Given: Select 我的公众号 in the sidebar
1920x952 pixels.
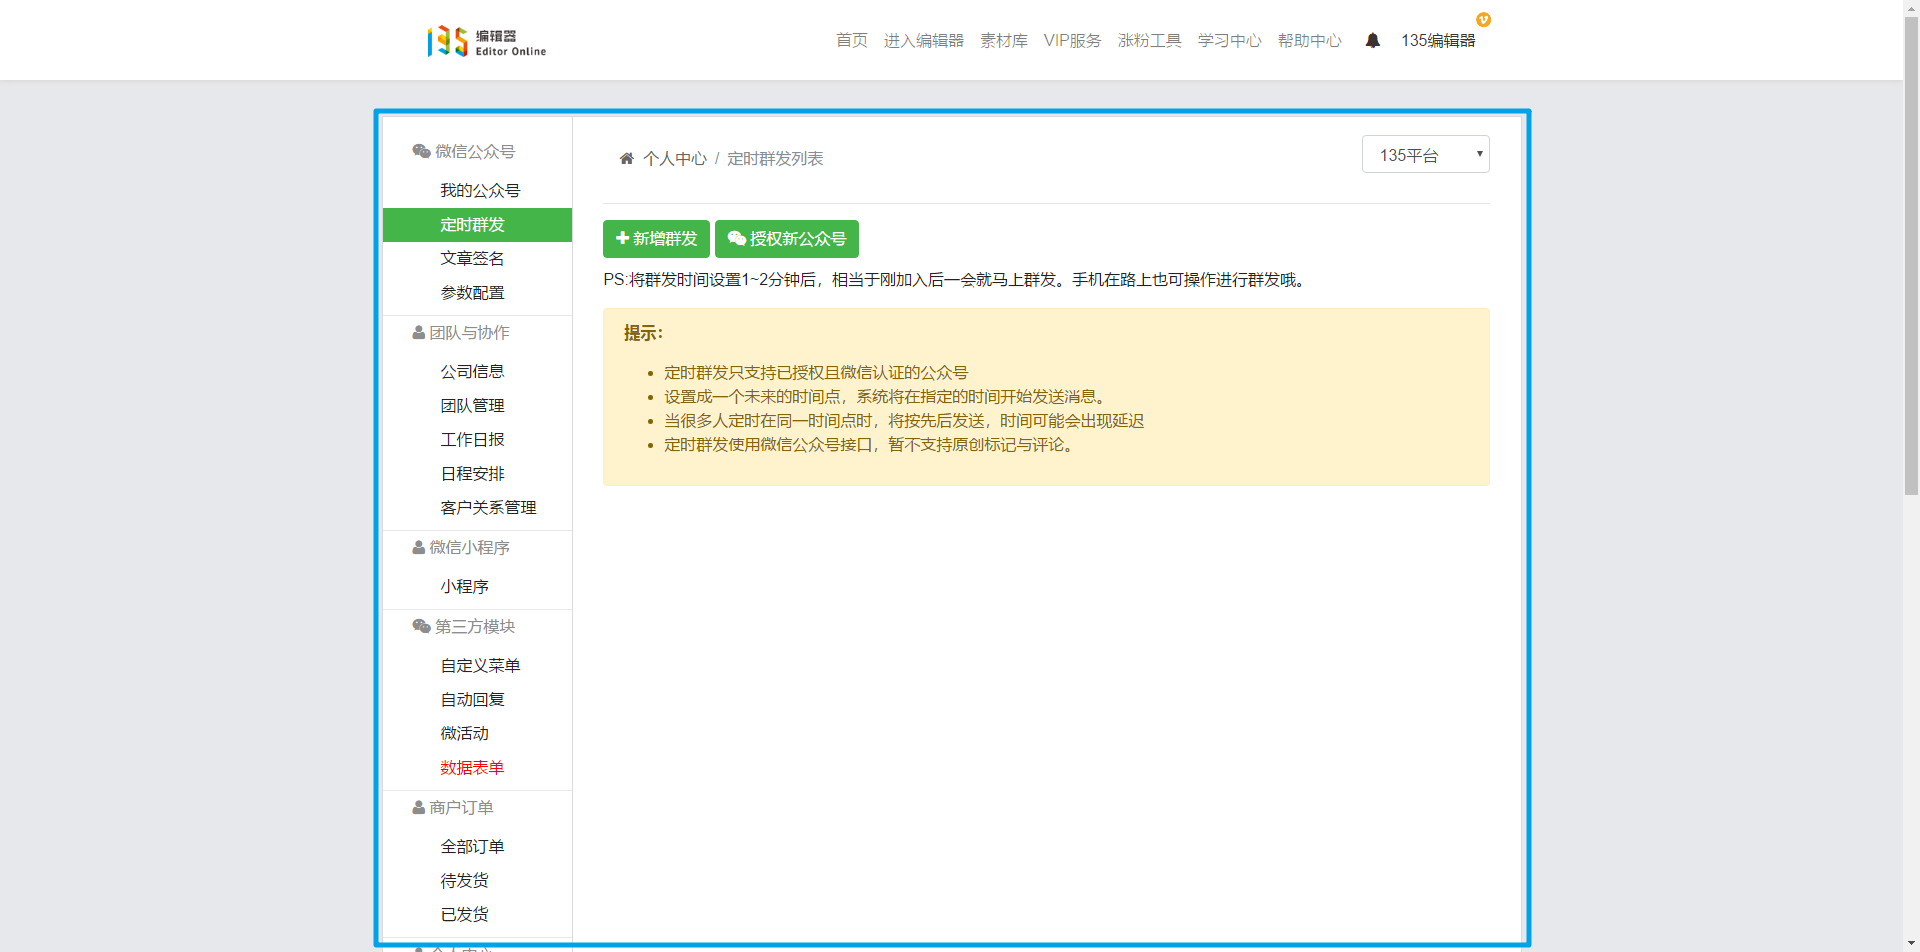Looking at the screenshot, I should click(480, 191).
